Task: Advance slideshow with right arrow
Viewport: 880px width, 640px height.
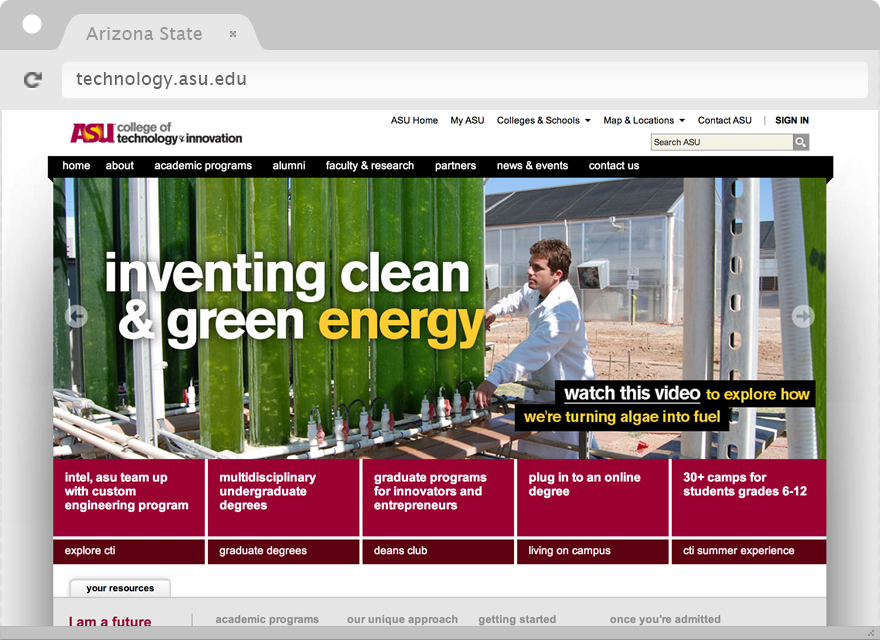Action: pos(803,316)
